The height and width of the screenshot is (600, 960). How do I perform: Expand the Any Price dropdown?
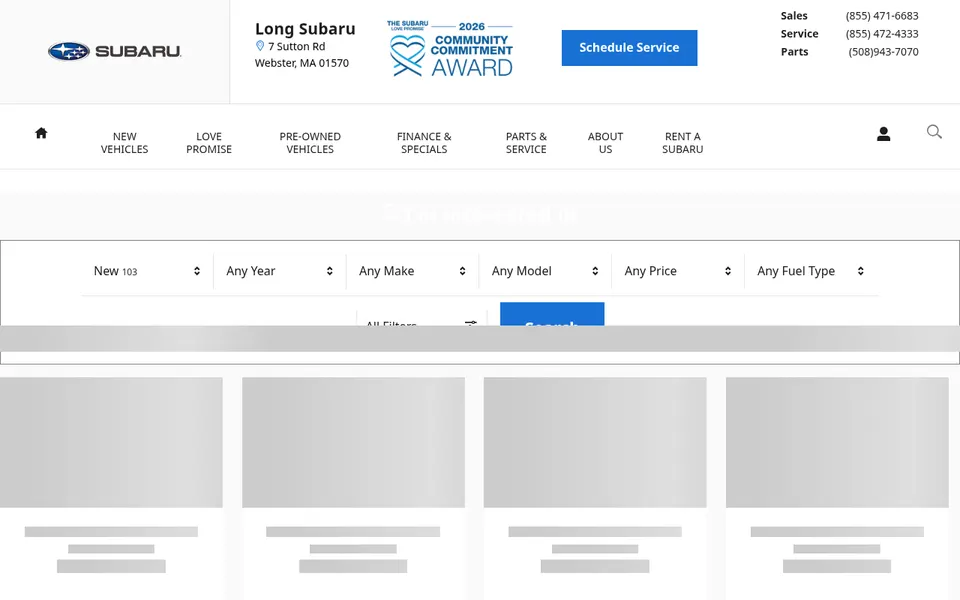[678, 271]
